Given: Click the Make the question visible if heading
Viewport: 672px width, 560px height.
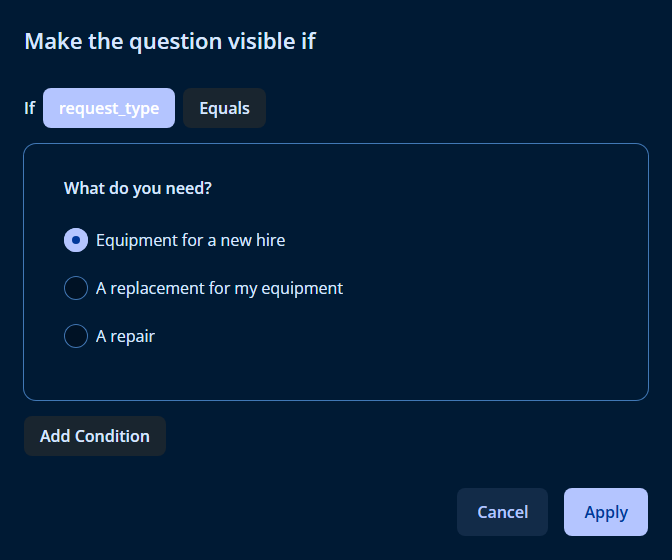Looking at the screenshot, I should coord(170,42).
